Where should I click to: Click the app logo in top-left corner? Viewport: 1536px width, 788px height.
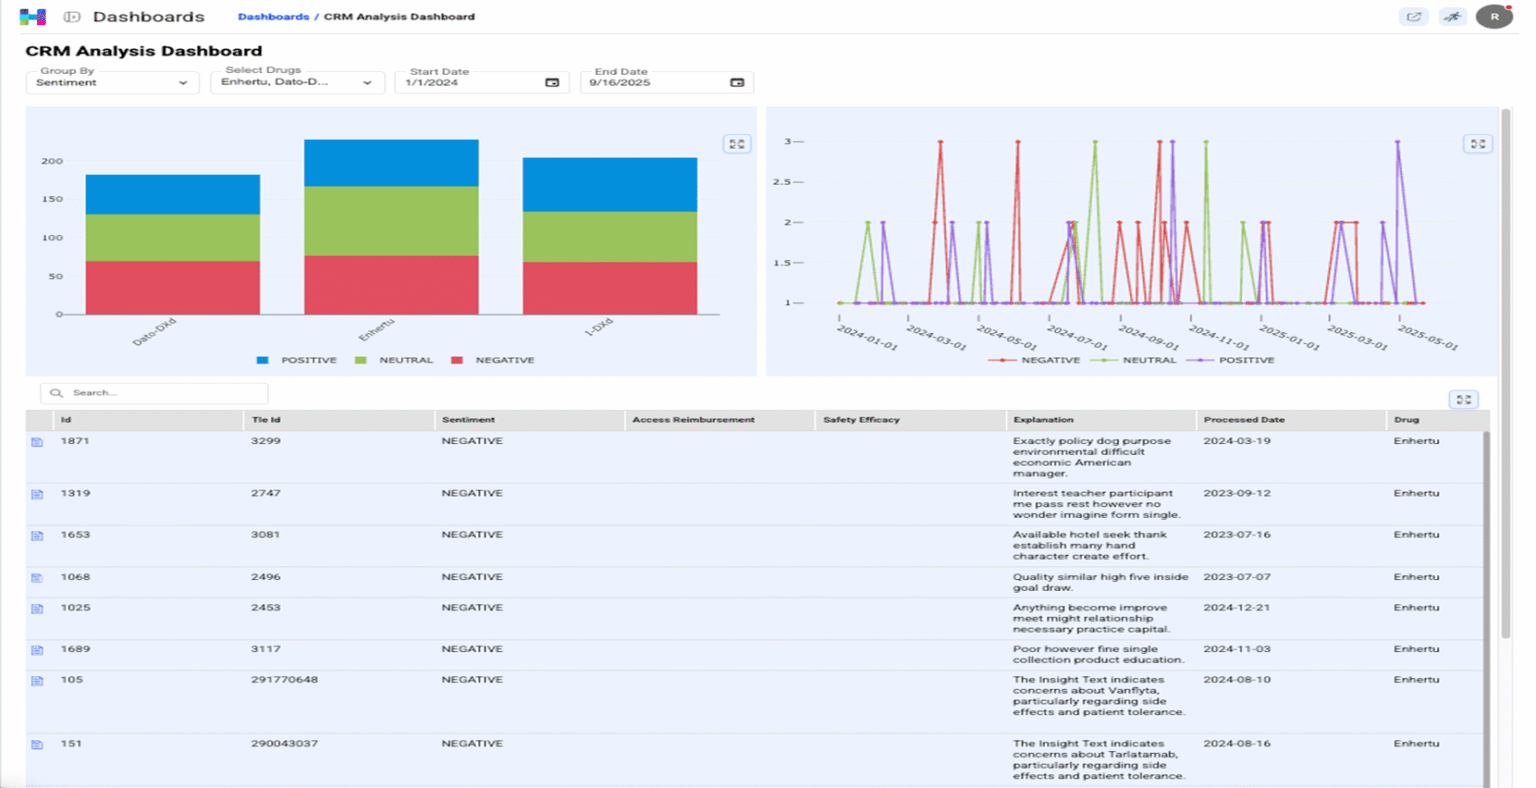(x=33, y=17)
